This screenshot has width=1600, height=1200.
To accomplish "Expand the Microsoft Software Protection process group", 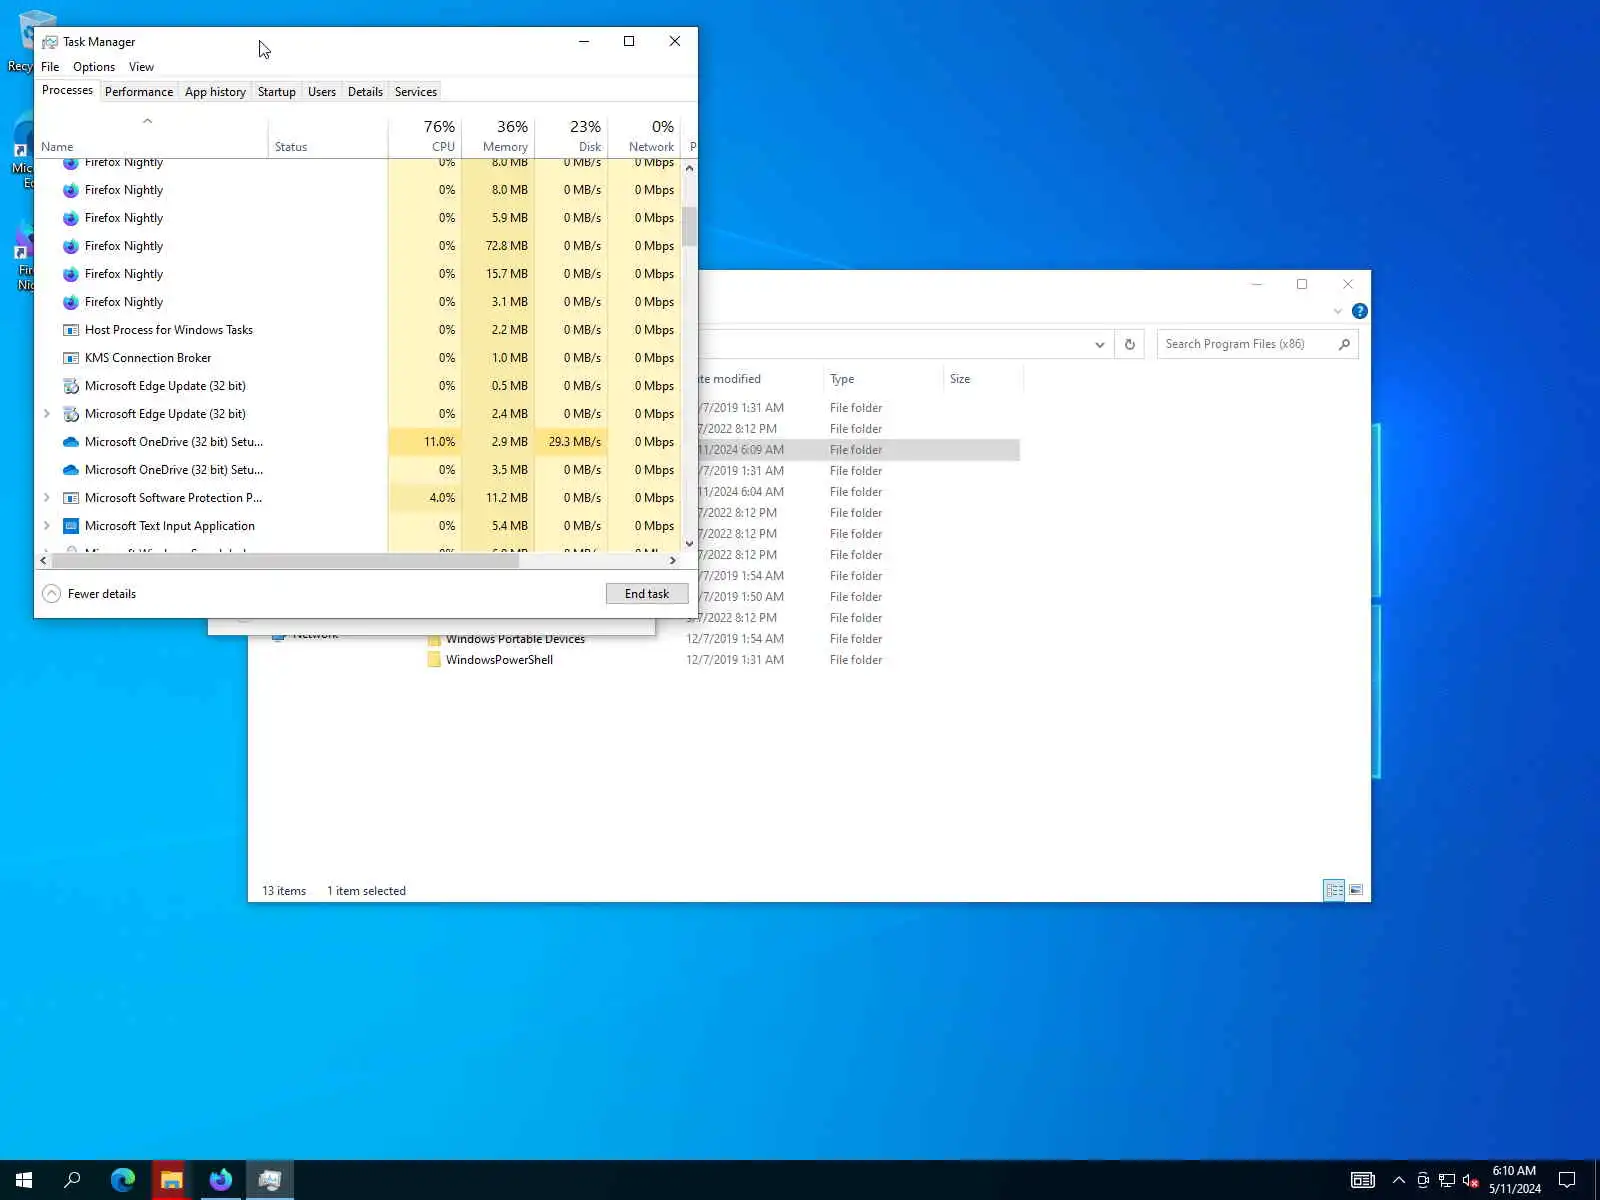I will [x=46, y=498].
